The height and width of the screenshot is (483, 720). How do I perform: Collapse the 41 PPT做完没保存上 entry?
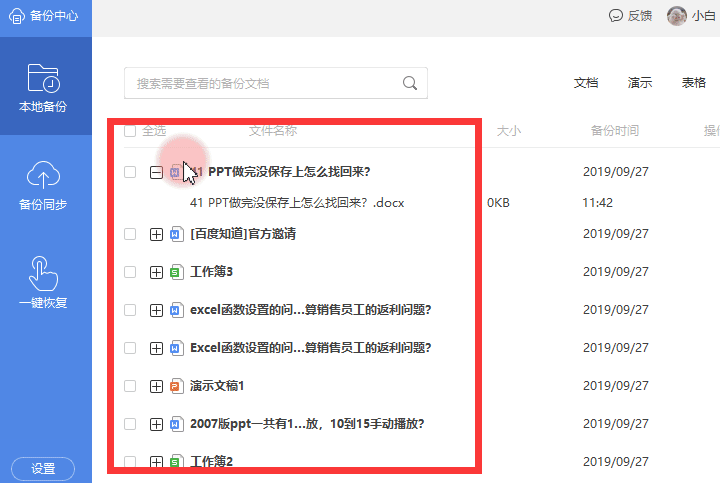(156, 173)
